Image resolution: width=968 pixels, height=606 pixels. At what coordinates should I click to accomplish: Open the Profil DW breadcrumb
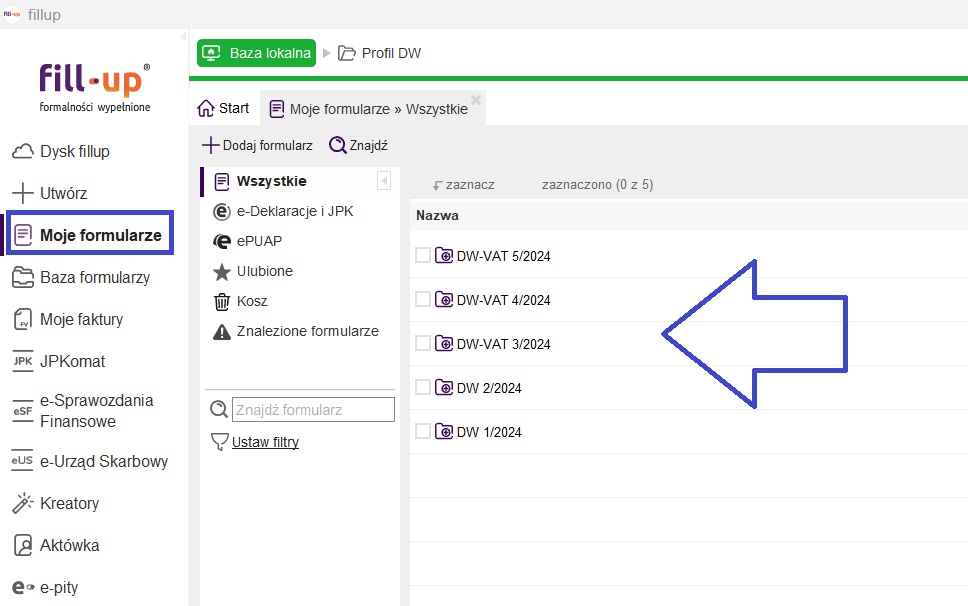380,53
